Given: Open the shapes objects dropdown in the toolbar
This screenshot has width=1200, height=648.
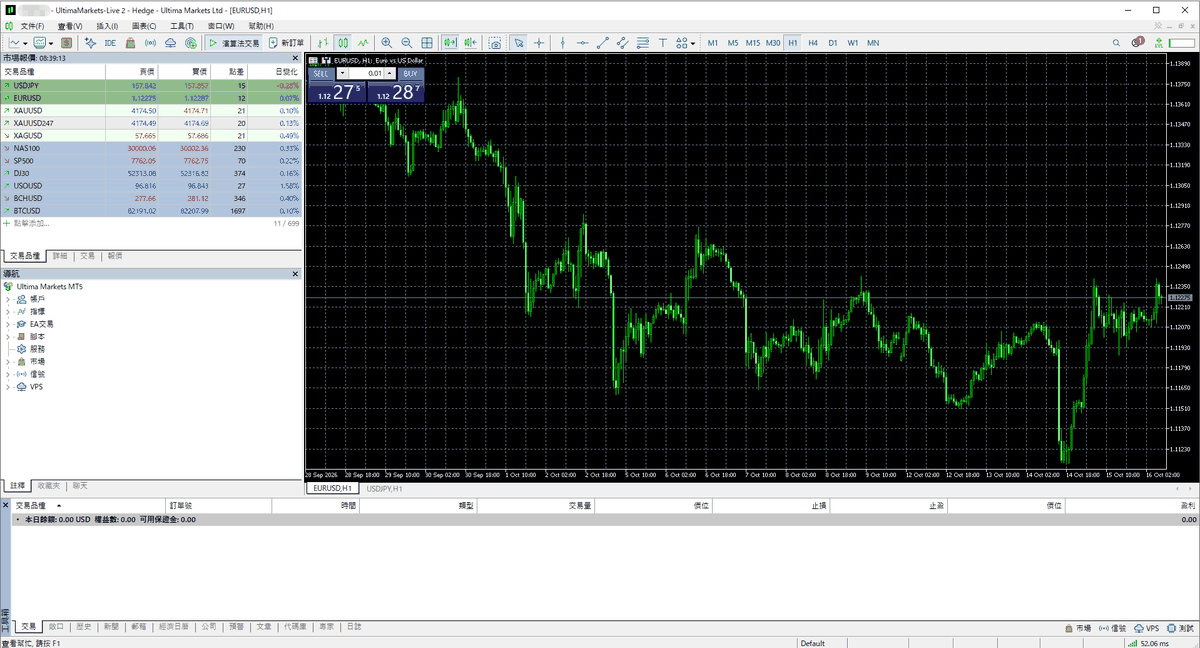Looking at the screenshot, I should point(694,43).
